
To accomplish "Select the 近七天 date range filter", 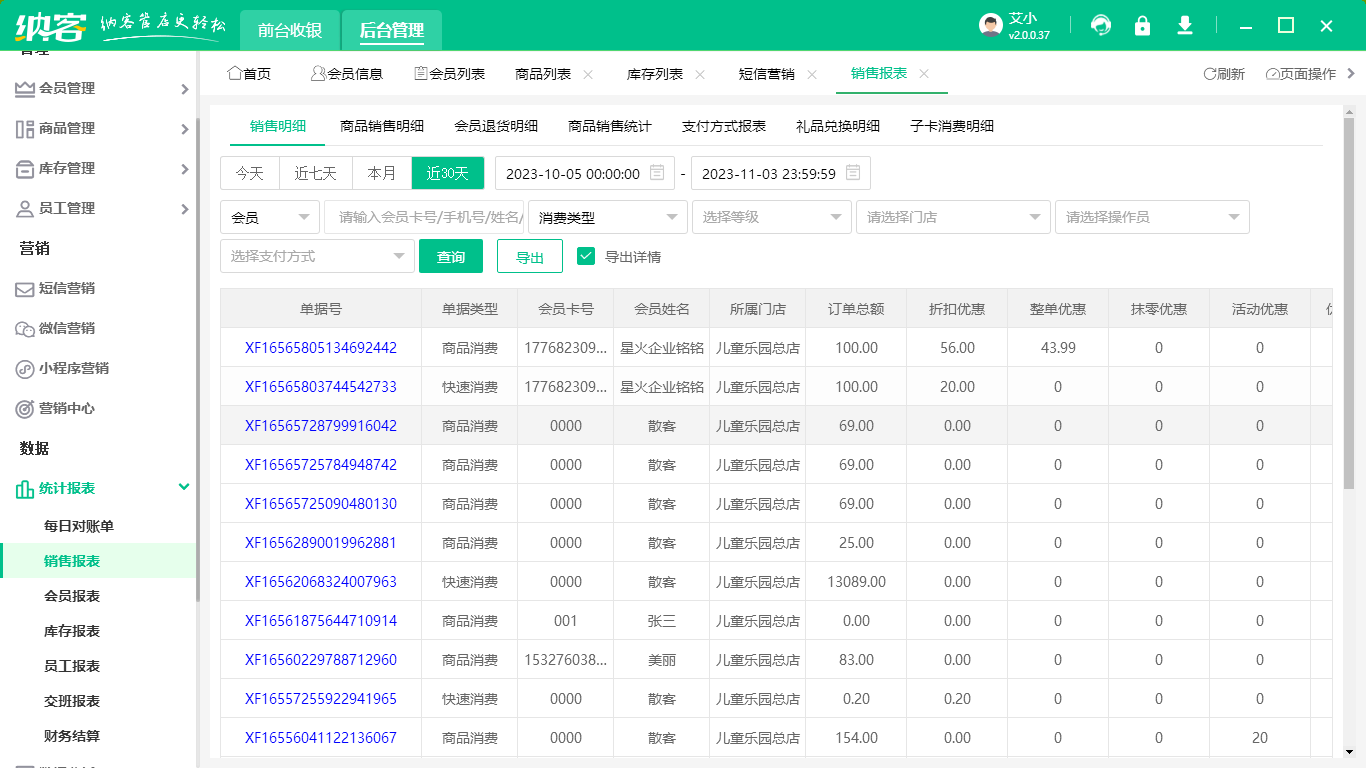I will click(315, 172).
